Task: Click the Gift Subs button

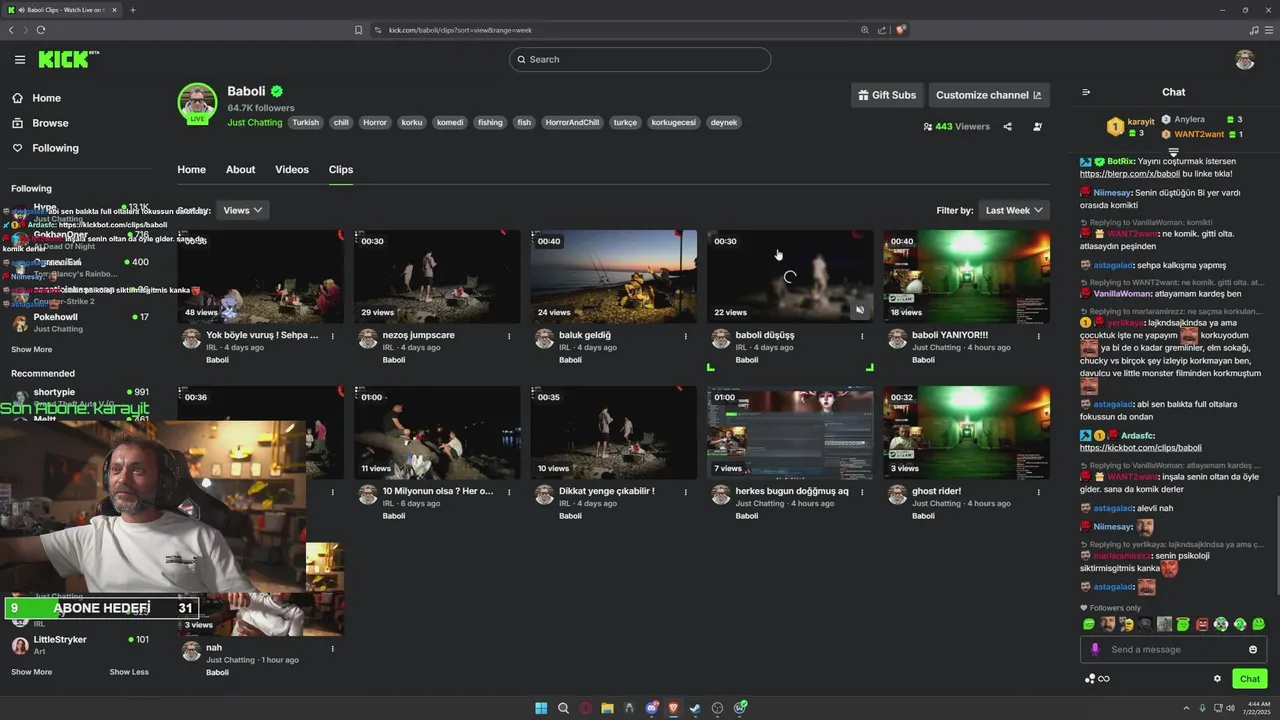Action: (887, 95)
